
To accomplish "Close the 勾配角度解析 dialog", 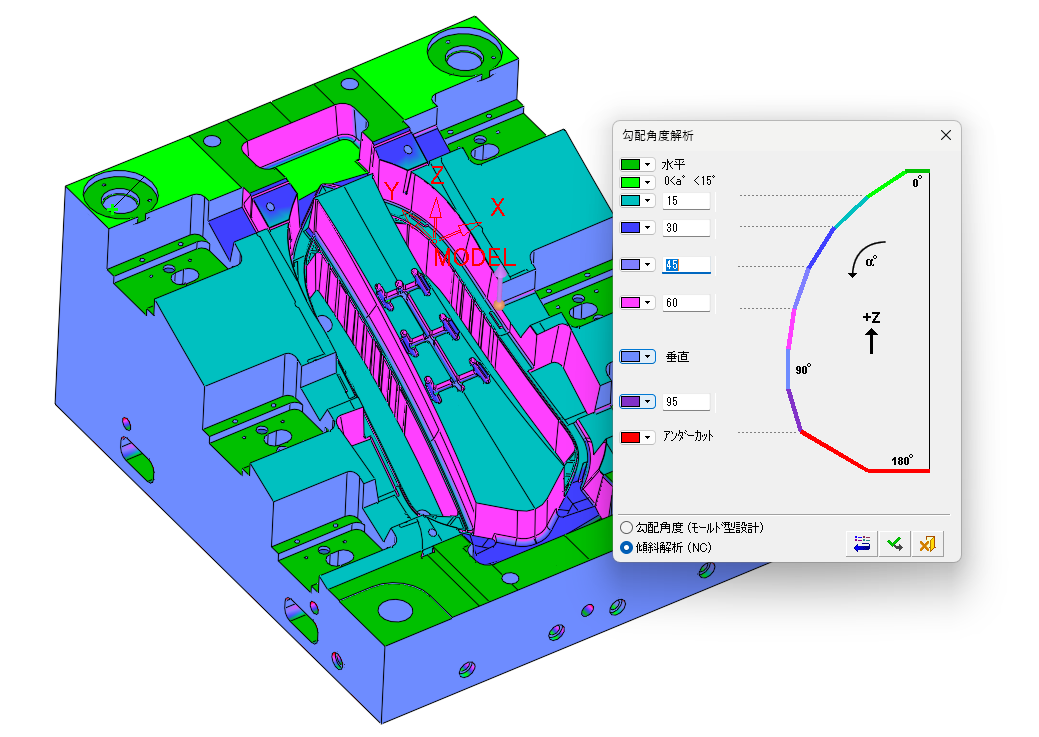I will (x=946, y=135).
